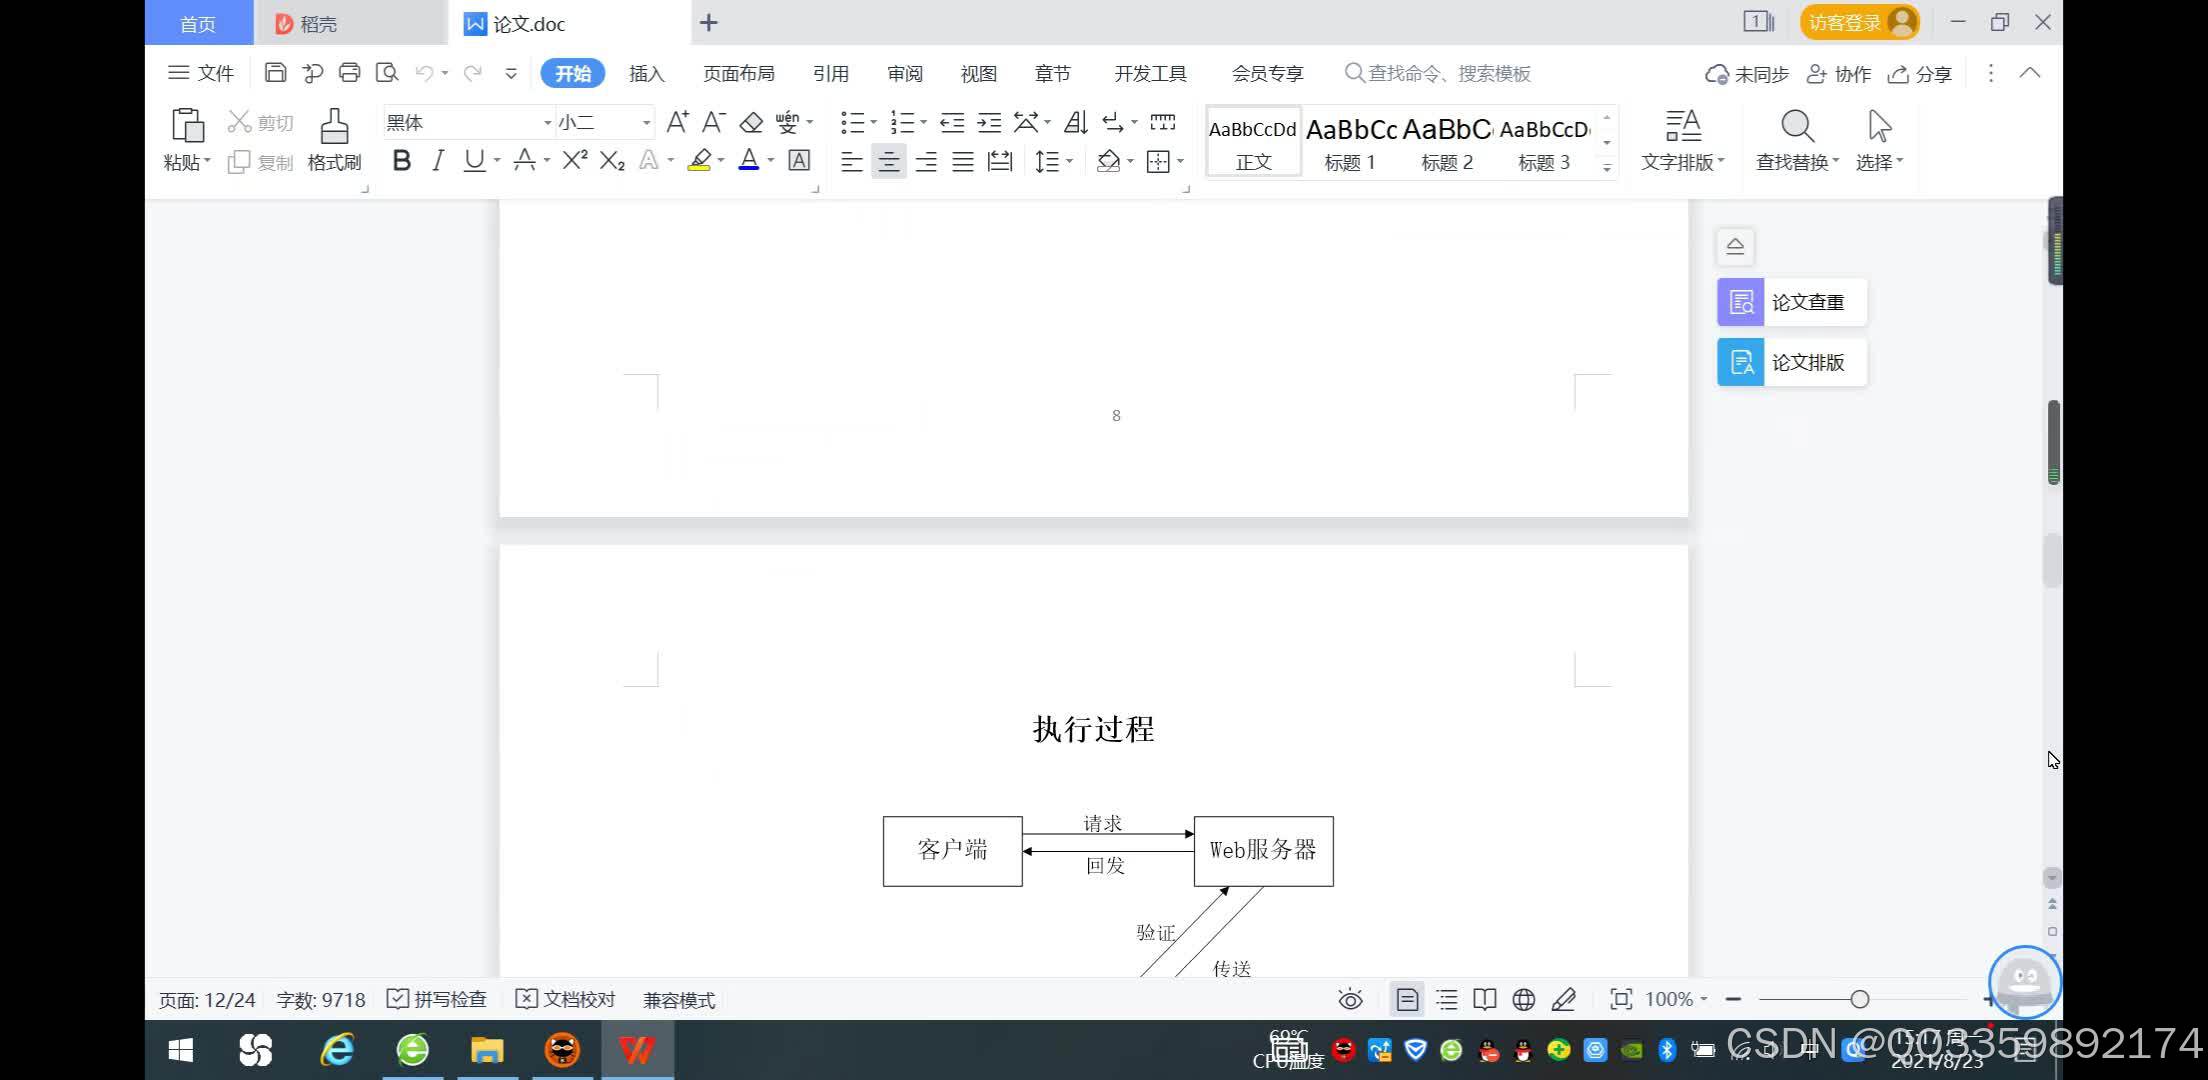
Task: Toggle Italic formatting
Action: pyautogui.click(x=437, y=160)
